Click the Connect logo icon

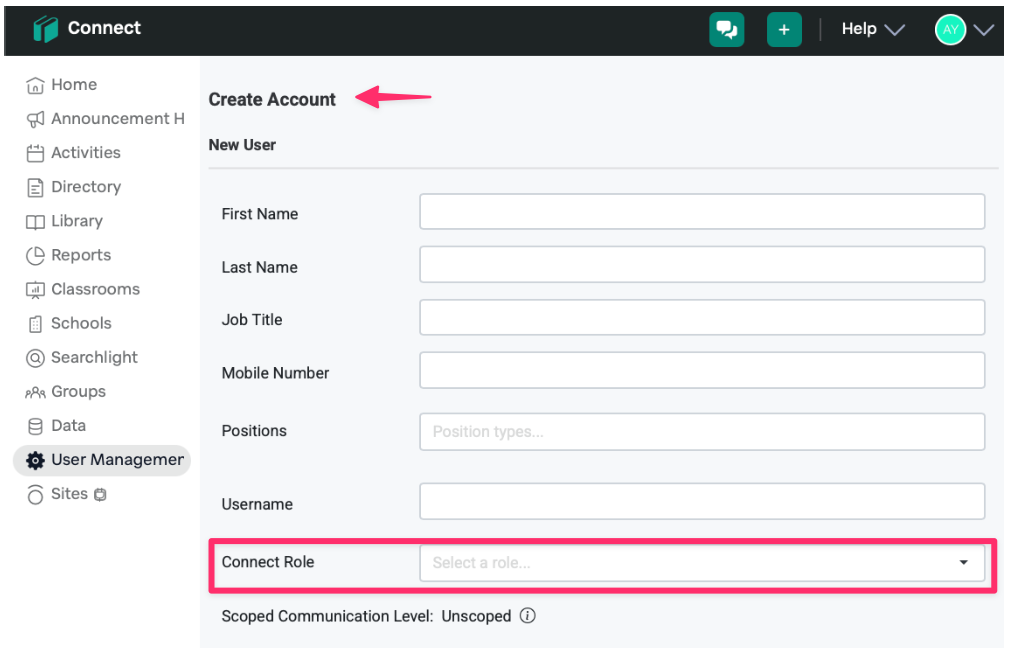[45, 29]
